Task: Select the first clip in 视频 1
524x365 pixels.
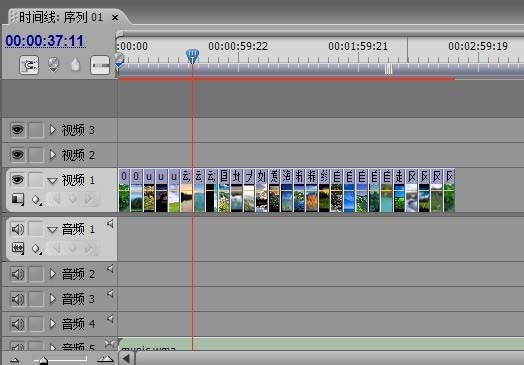Action: (124, 191)
